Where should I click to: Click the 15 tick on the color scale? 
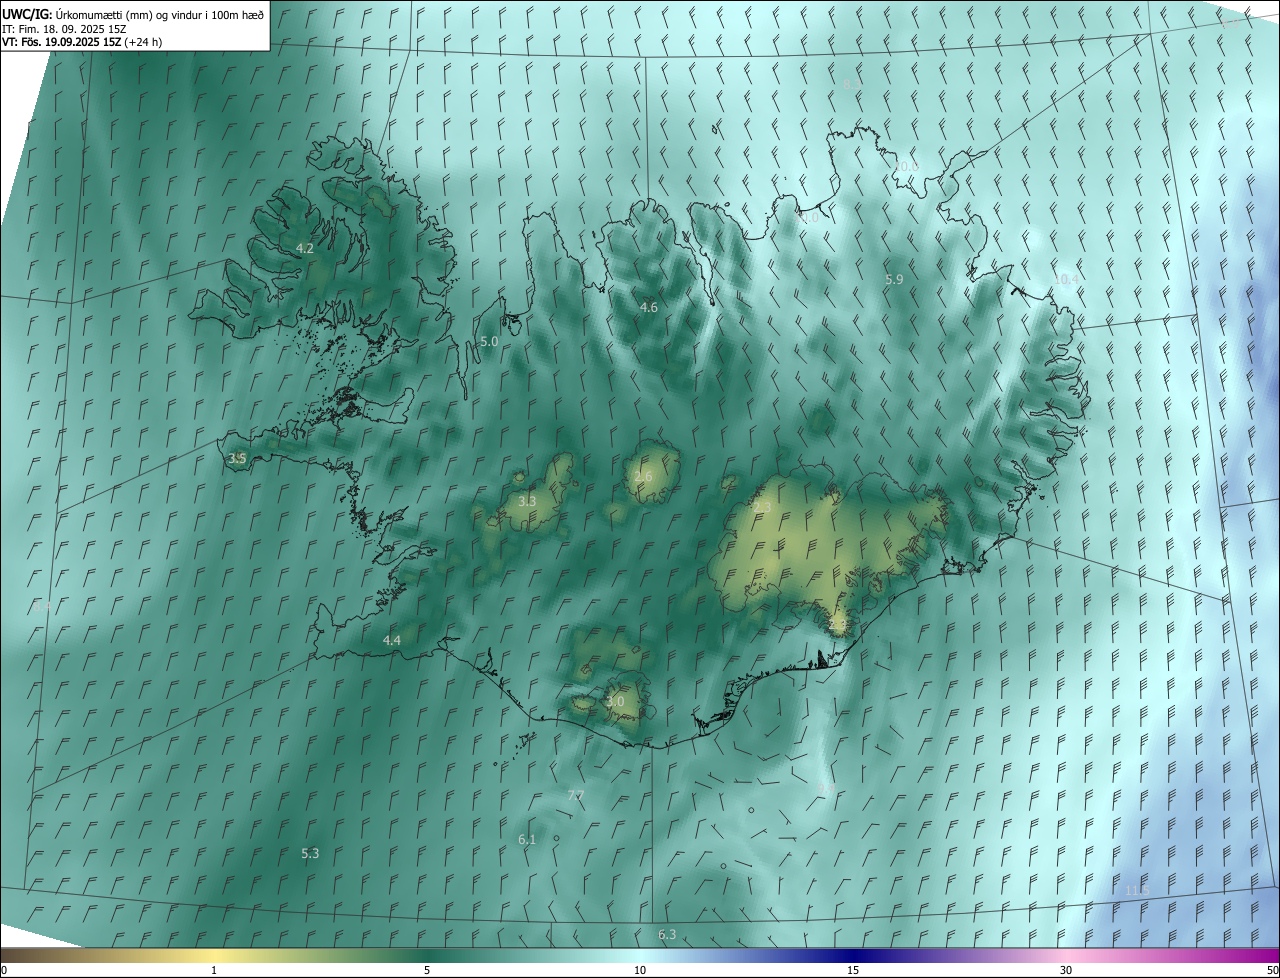(x=853, y=970)
